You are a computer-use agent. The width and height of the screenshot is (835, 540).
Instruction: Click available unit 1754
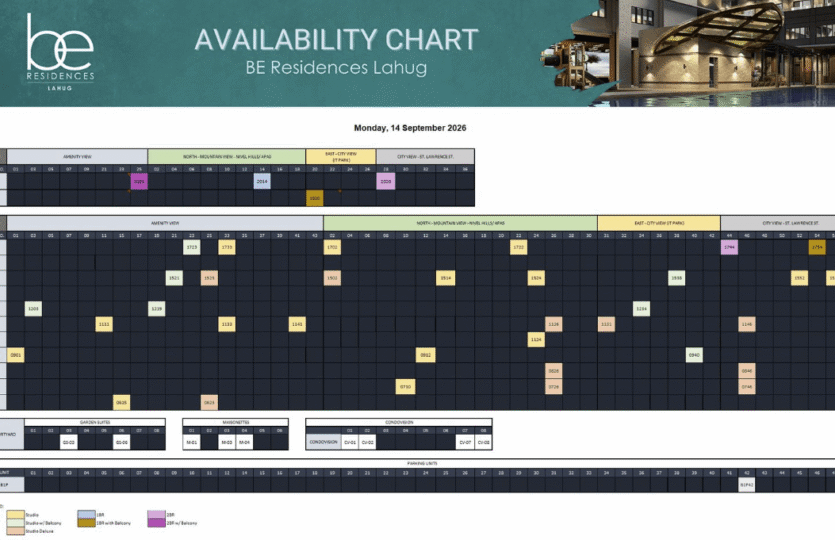pos(817,247)
